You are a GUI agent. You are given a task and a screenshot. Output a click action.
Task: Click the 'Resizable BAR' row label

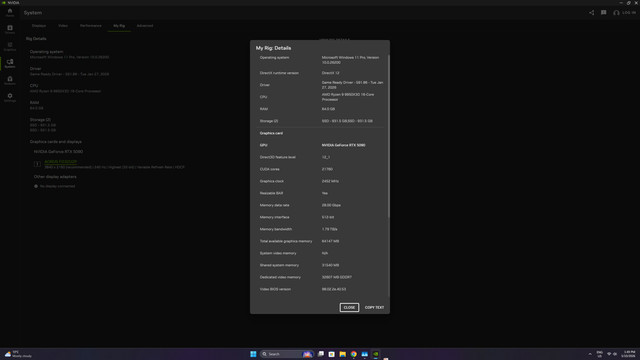click(271, 193)
